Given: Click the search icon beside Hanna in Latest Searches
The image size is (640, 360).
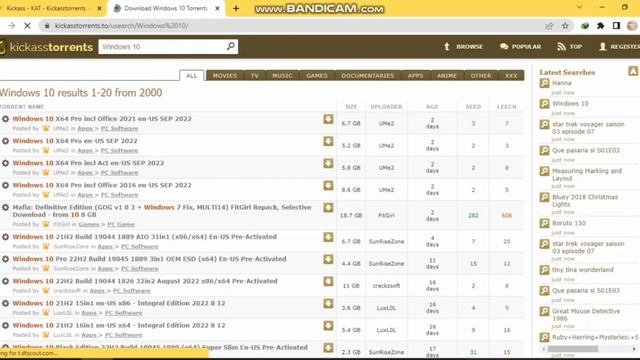Looking at the screenshot, I should click(x=544, y=83).
